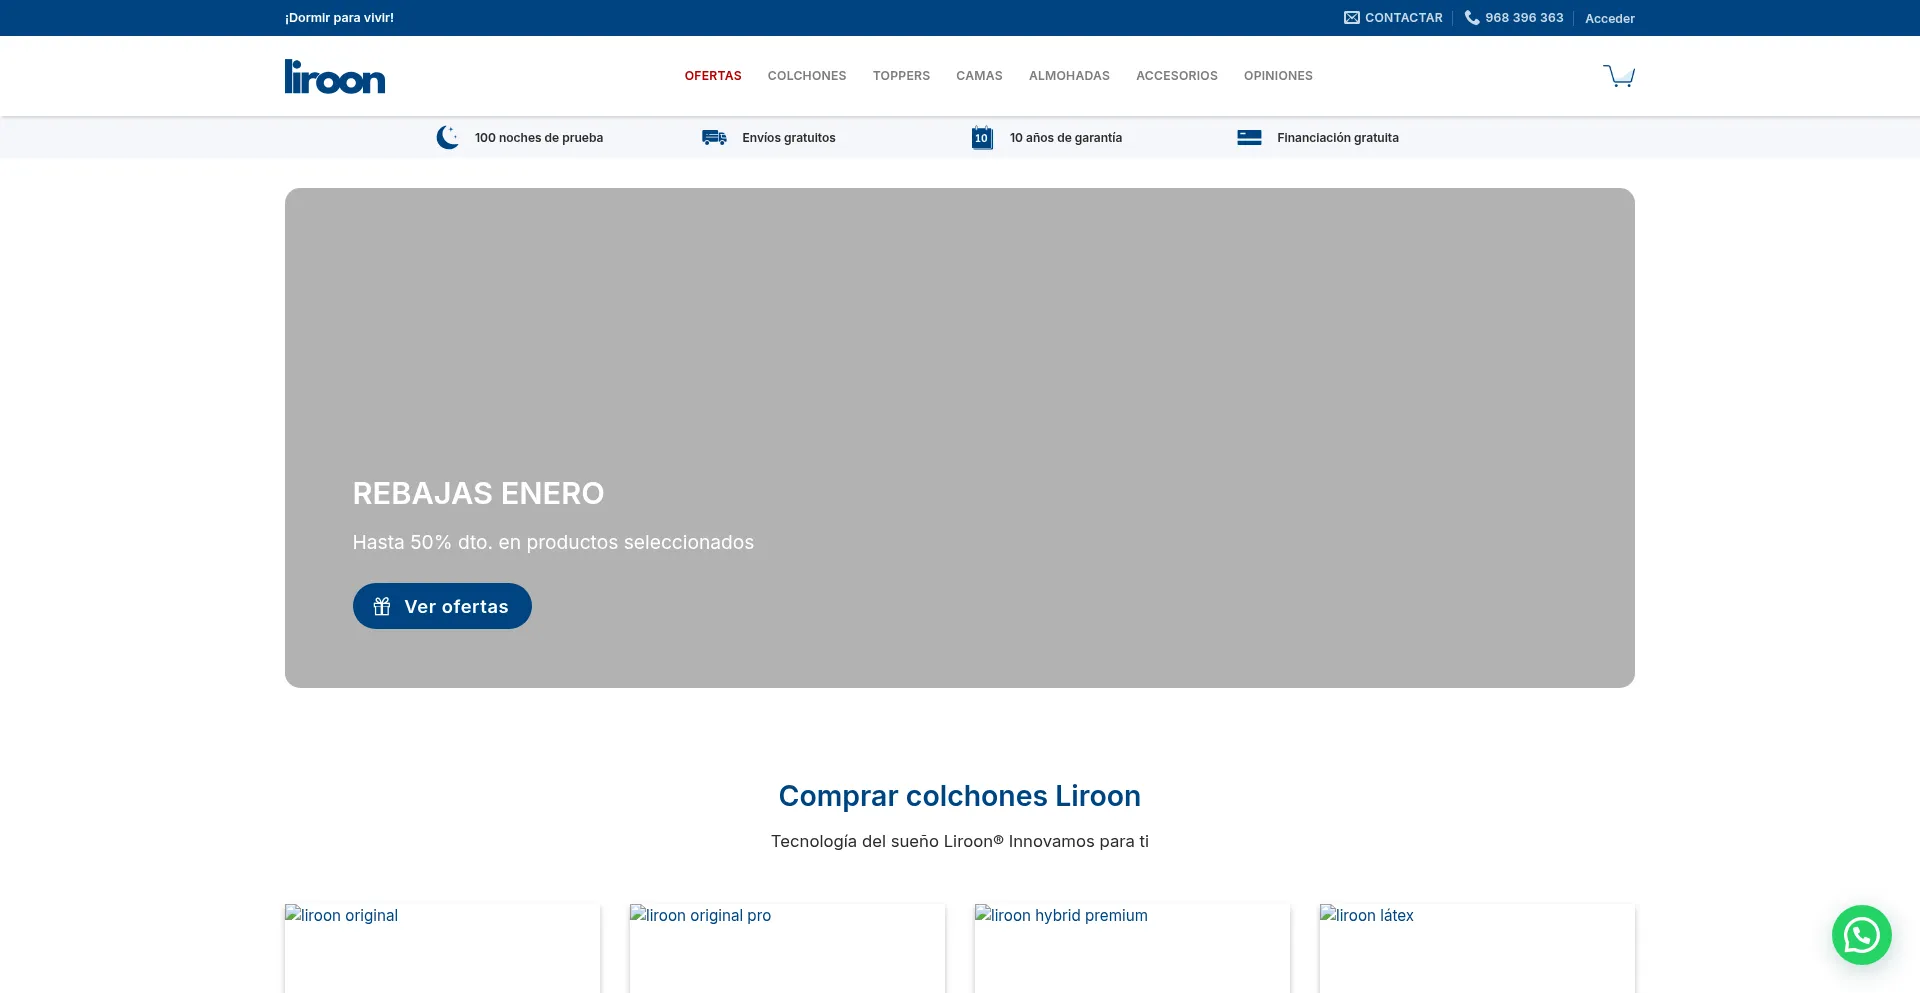Open the ACCESORIOS section
The height and width of the screenshot is (993, 1920).
click(1176, 75)
